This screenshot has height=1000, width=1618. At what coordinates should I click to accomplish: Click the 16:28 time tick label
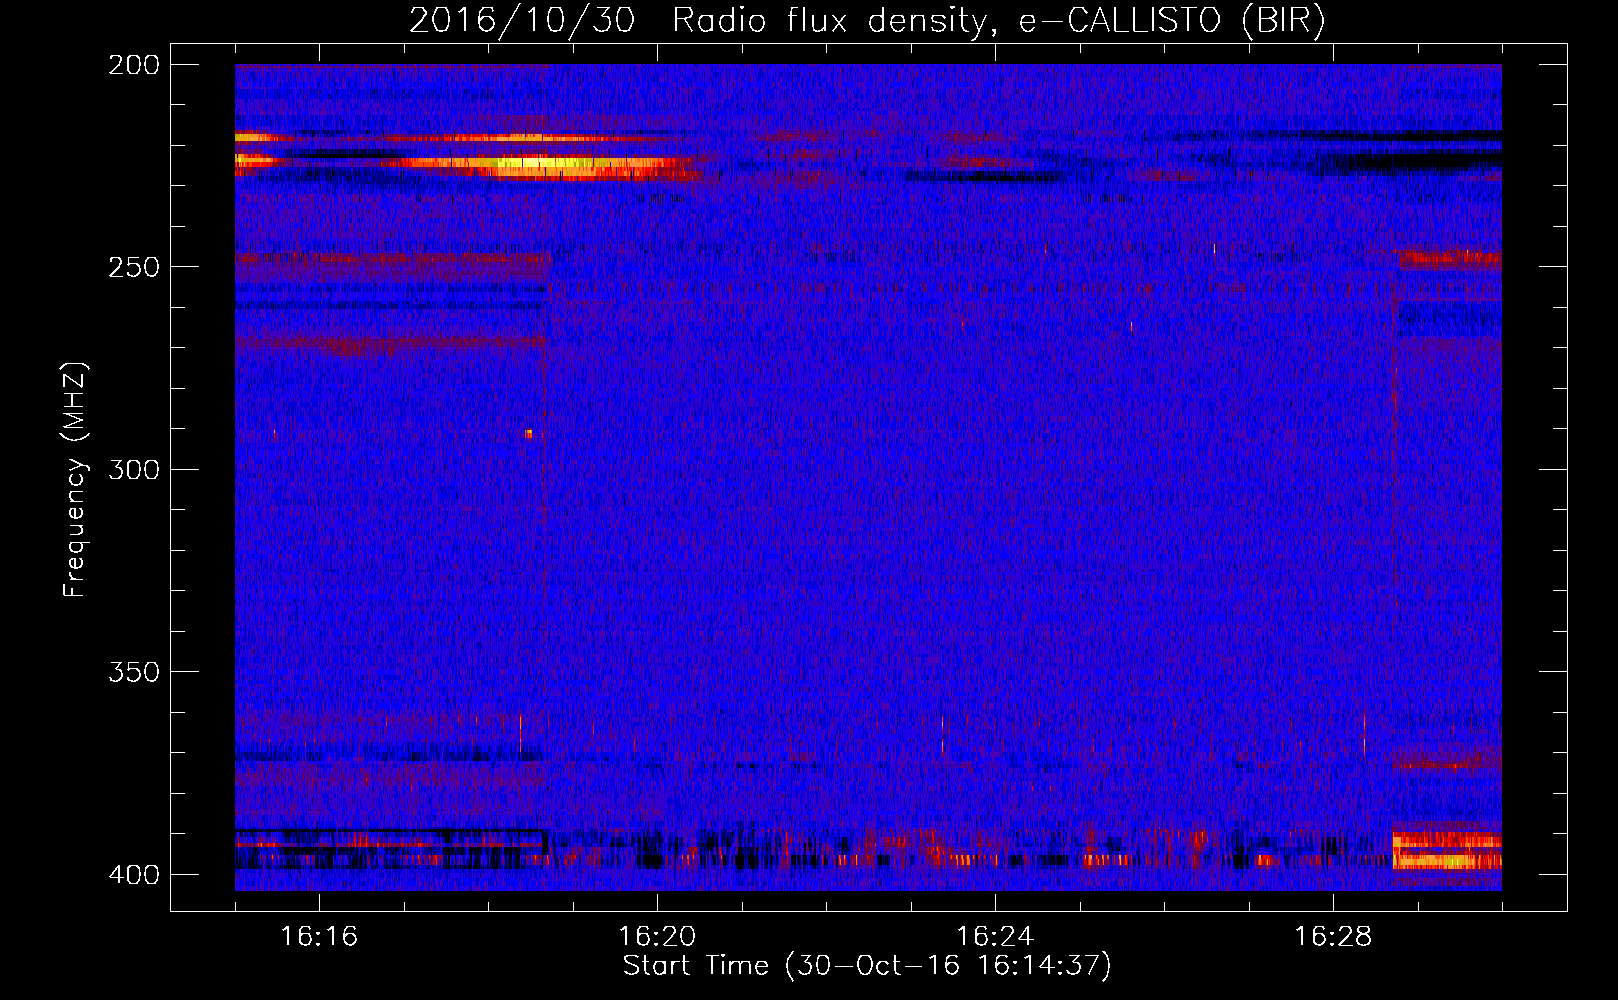[1333, 936]
